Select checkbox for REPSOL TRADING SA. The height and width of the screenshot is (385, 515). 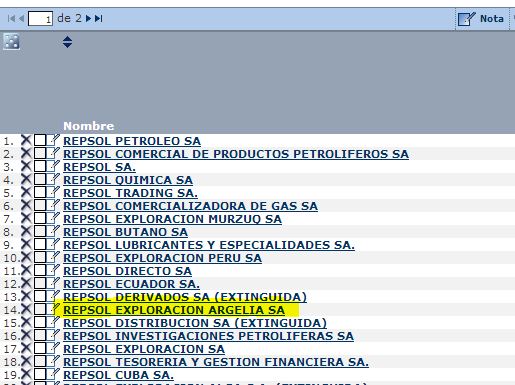(40, 192)
